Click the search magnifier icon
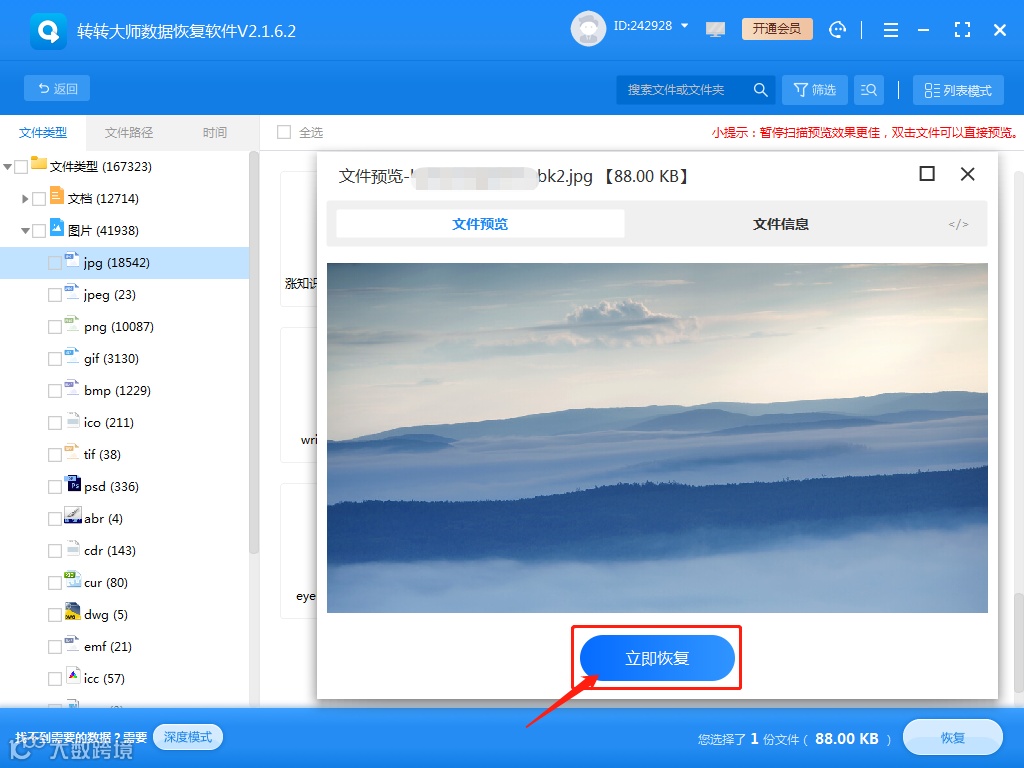 [760, 89]
